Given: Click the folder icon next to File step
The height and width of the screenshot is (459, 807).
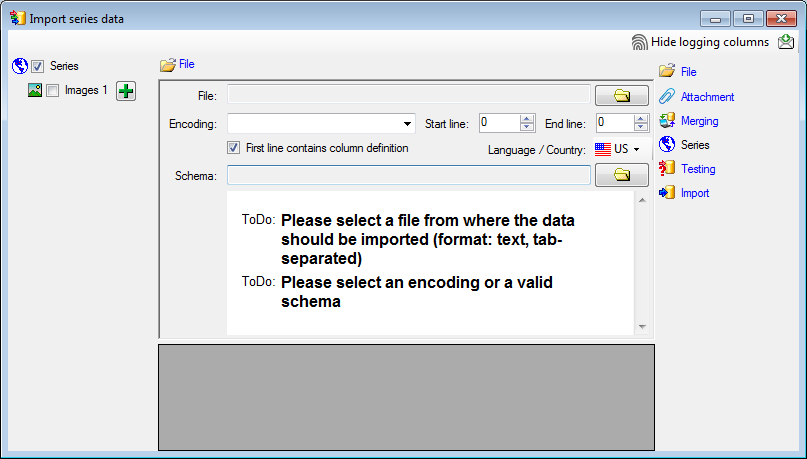Looking at the screenshot, I should click(x=667, y=71).
